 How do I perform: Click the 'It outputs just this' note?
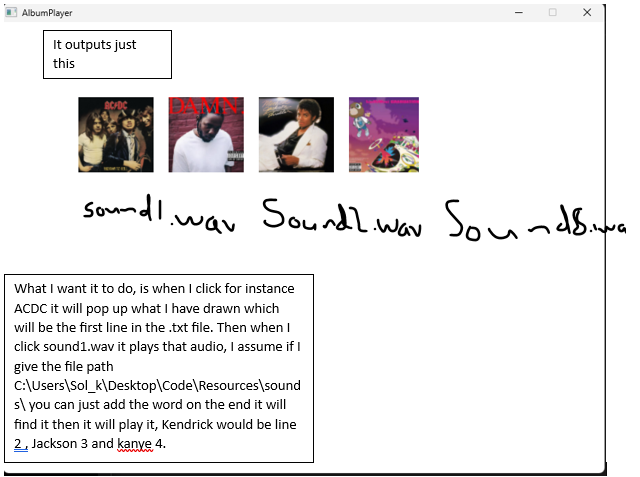tap(107, 54)
